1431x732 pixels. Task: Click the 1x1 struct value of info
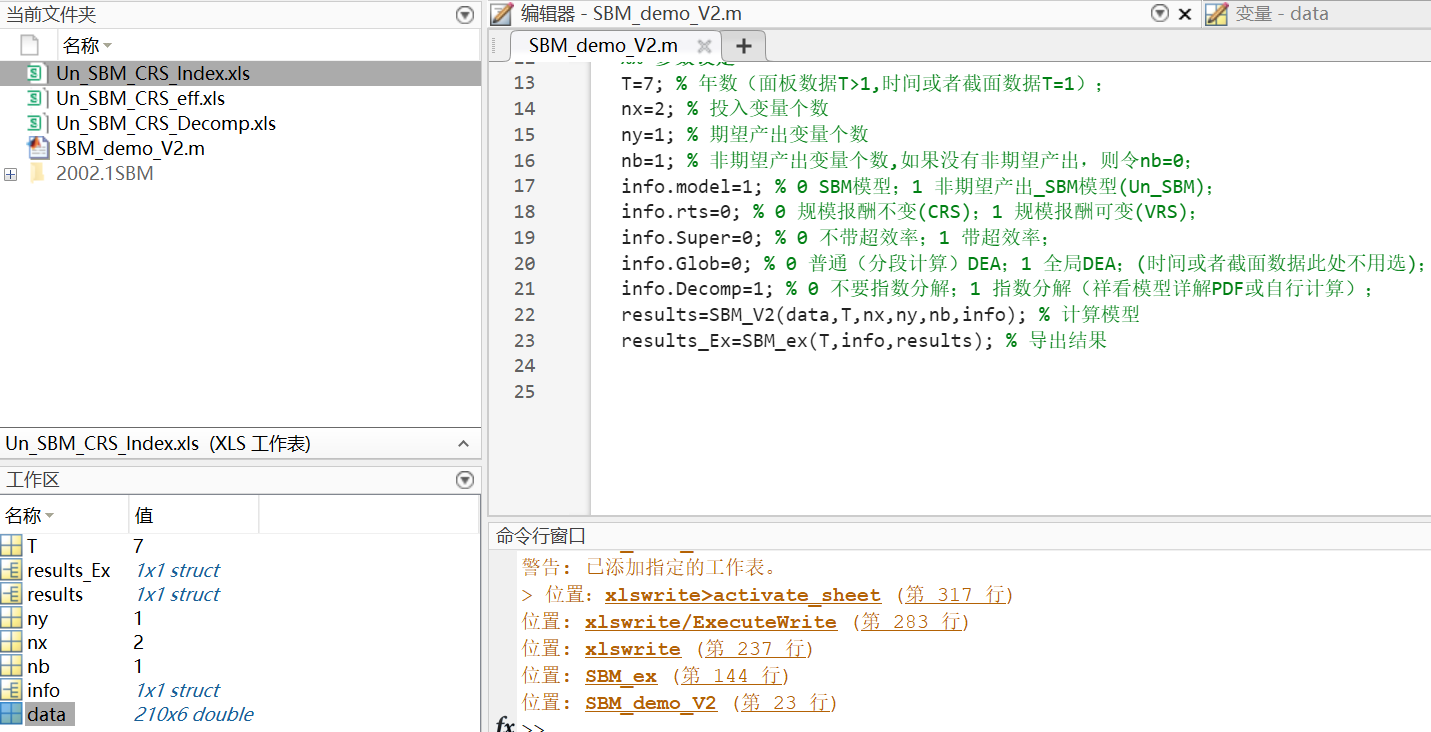(177, 690)
